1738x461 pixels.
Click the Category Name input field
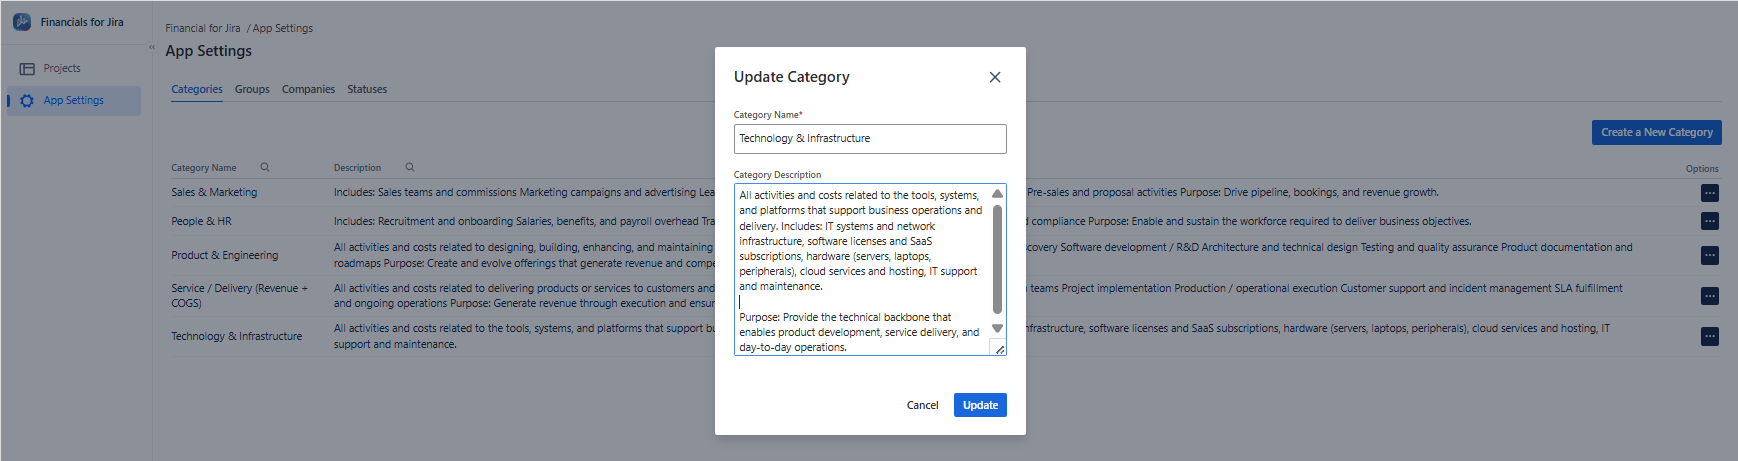pyautogui.click(x=870, y=139)
